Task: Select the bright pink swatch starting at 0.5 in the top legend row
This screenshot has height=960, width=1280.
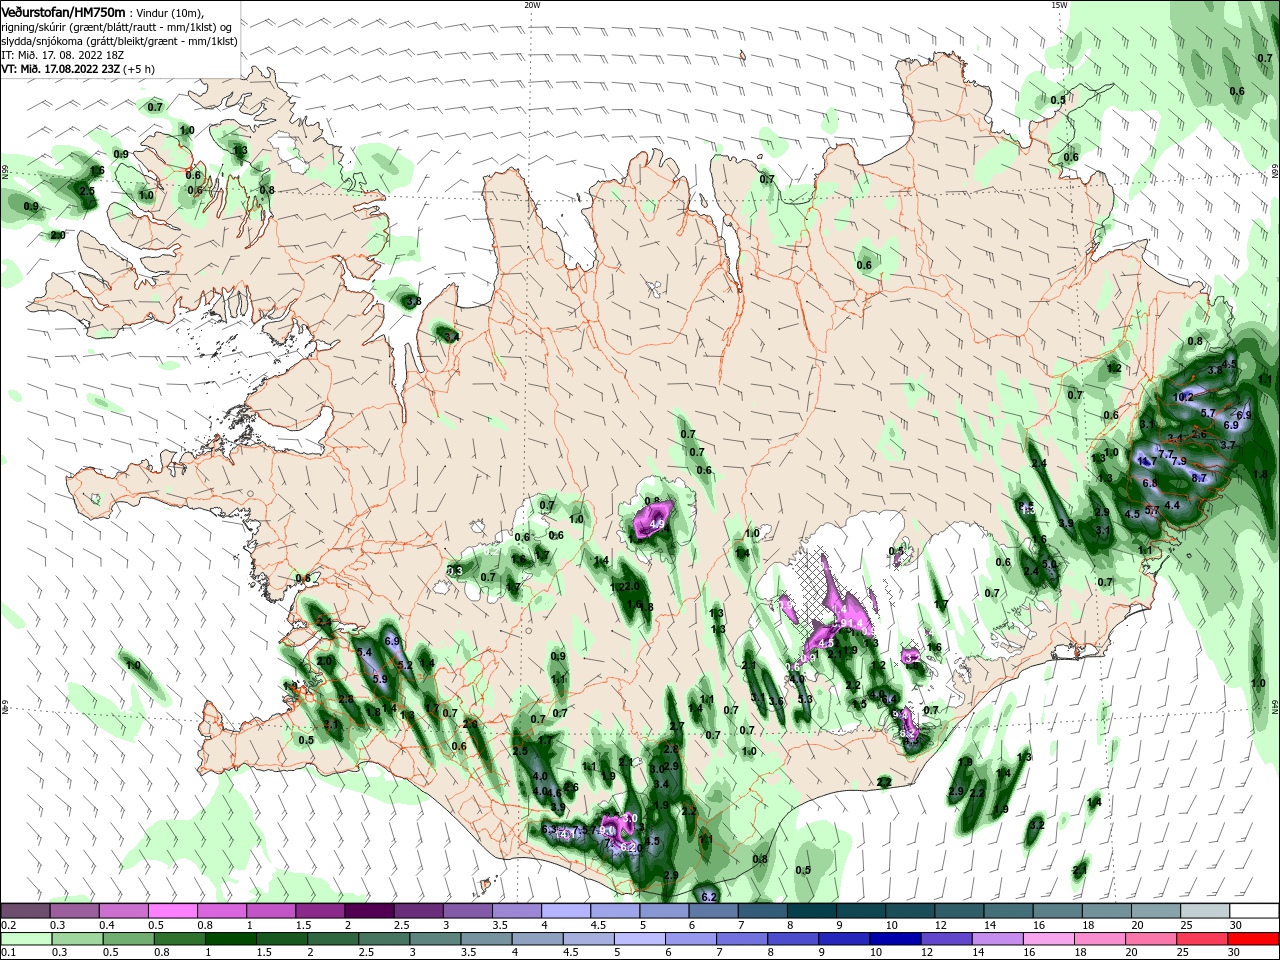Action: [x=172, y=911]
